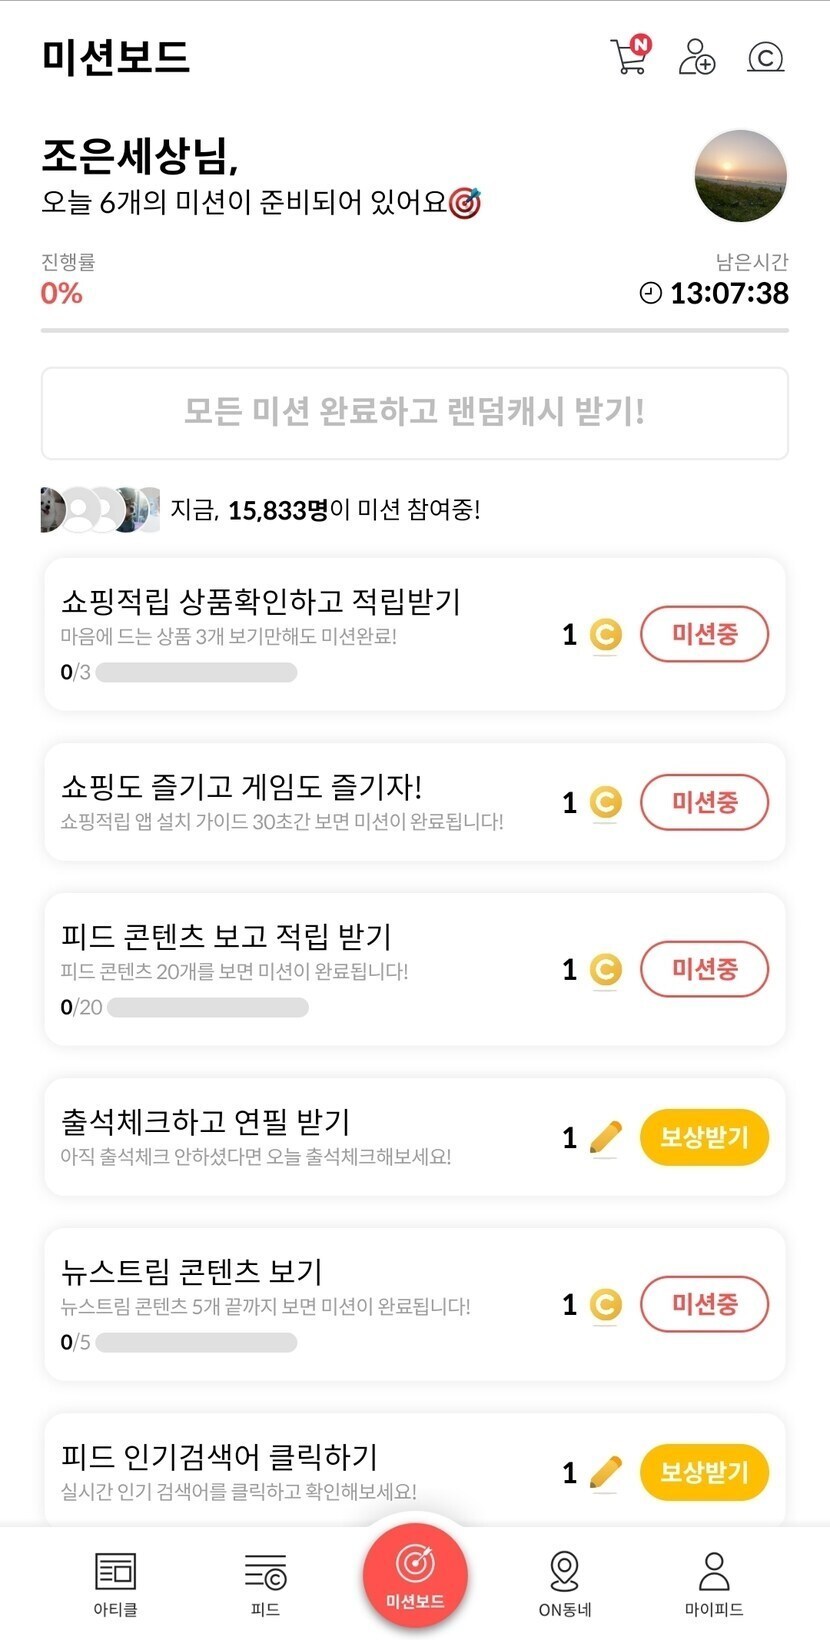Viewport: 830px width, 1640px height.
Task: Tap the coin icon on 쇼핑적립 mission
Action: [x=605, y=635]
